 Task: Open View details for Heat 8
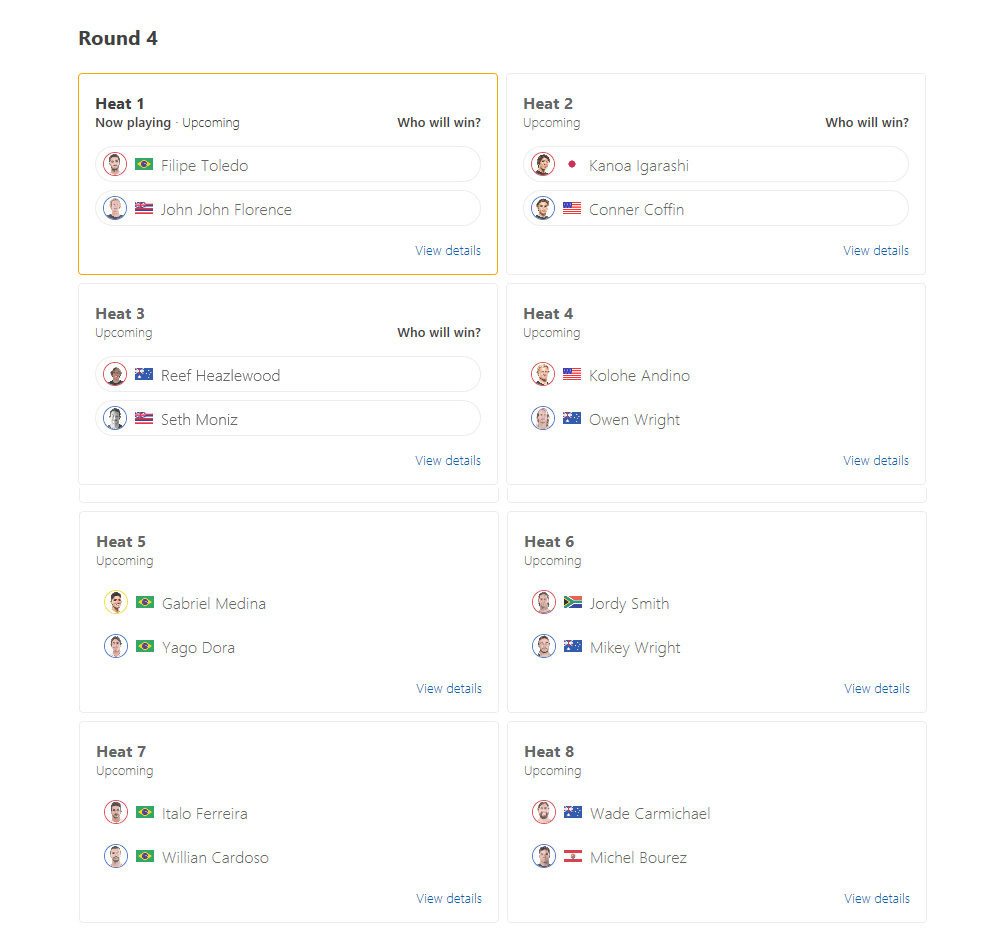coord(877,899)
